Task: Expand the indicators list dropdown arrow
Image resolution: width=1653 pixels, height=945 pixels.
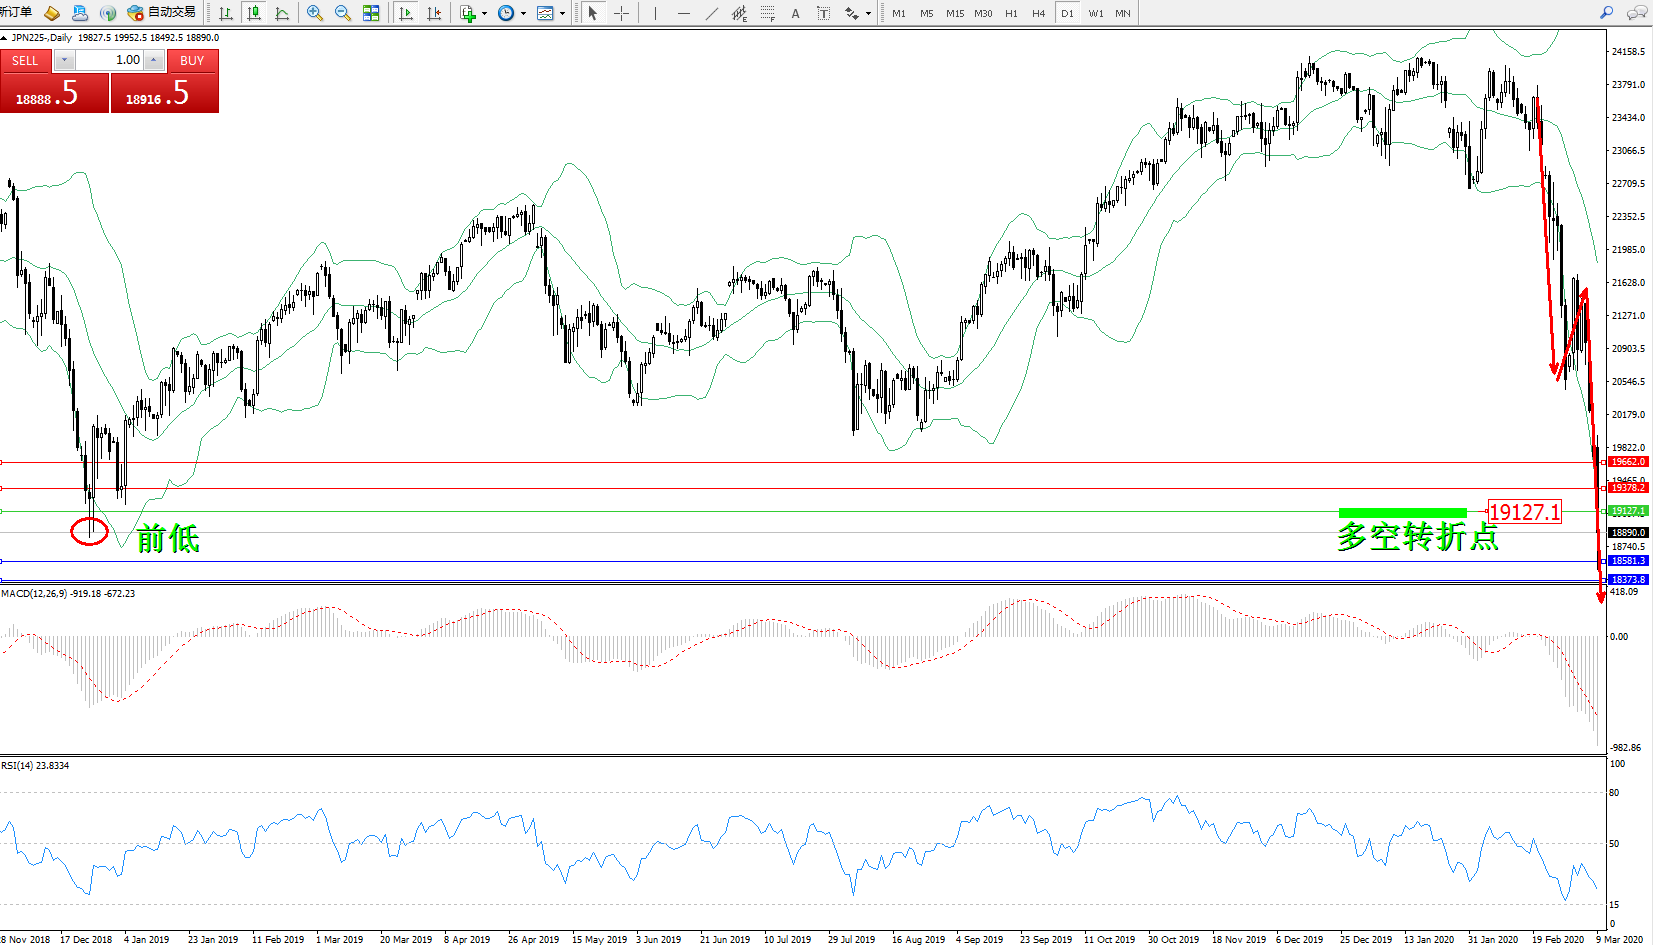Action: 485,13
